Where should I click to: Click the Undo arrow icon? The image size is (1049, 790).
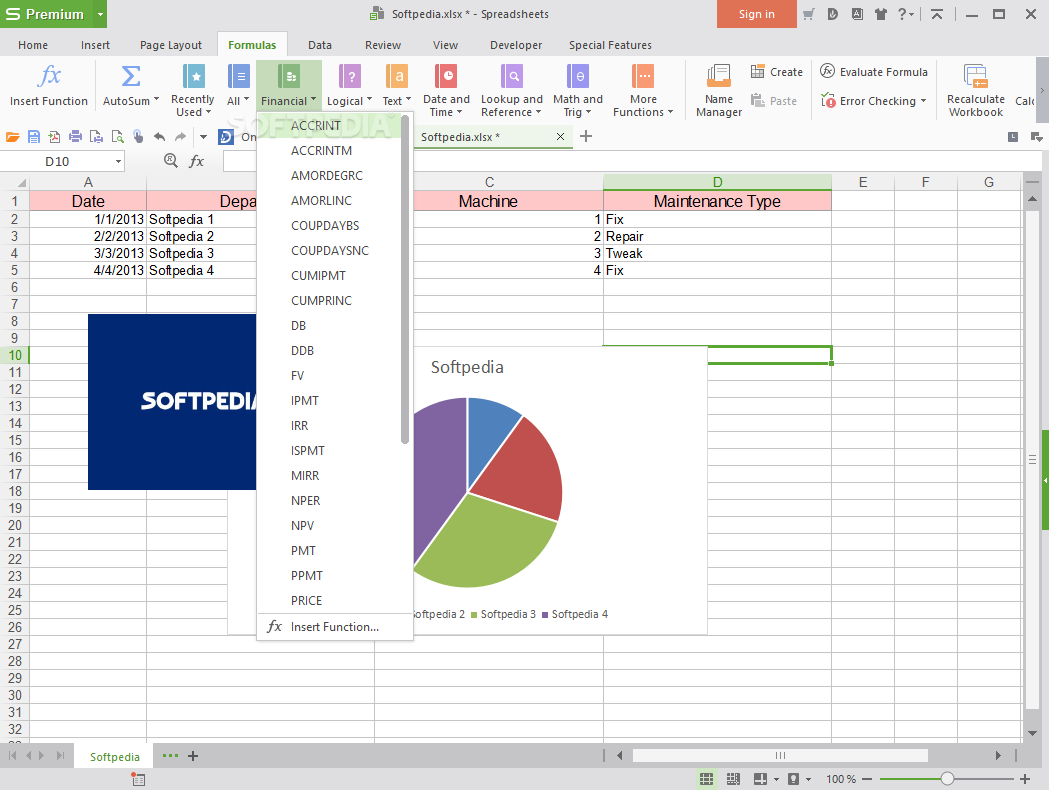point(159,137)
